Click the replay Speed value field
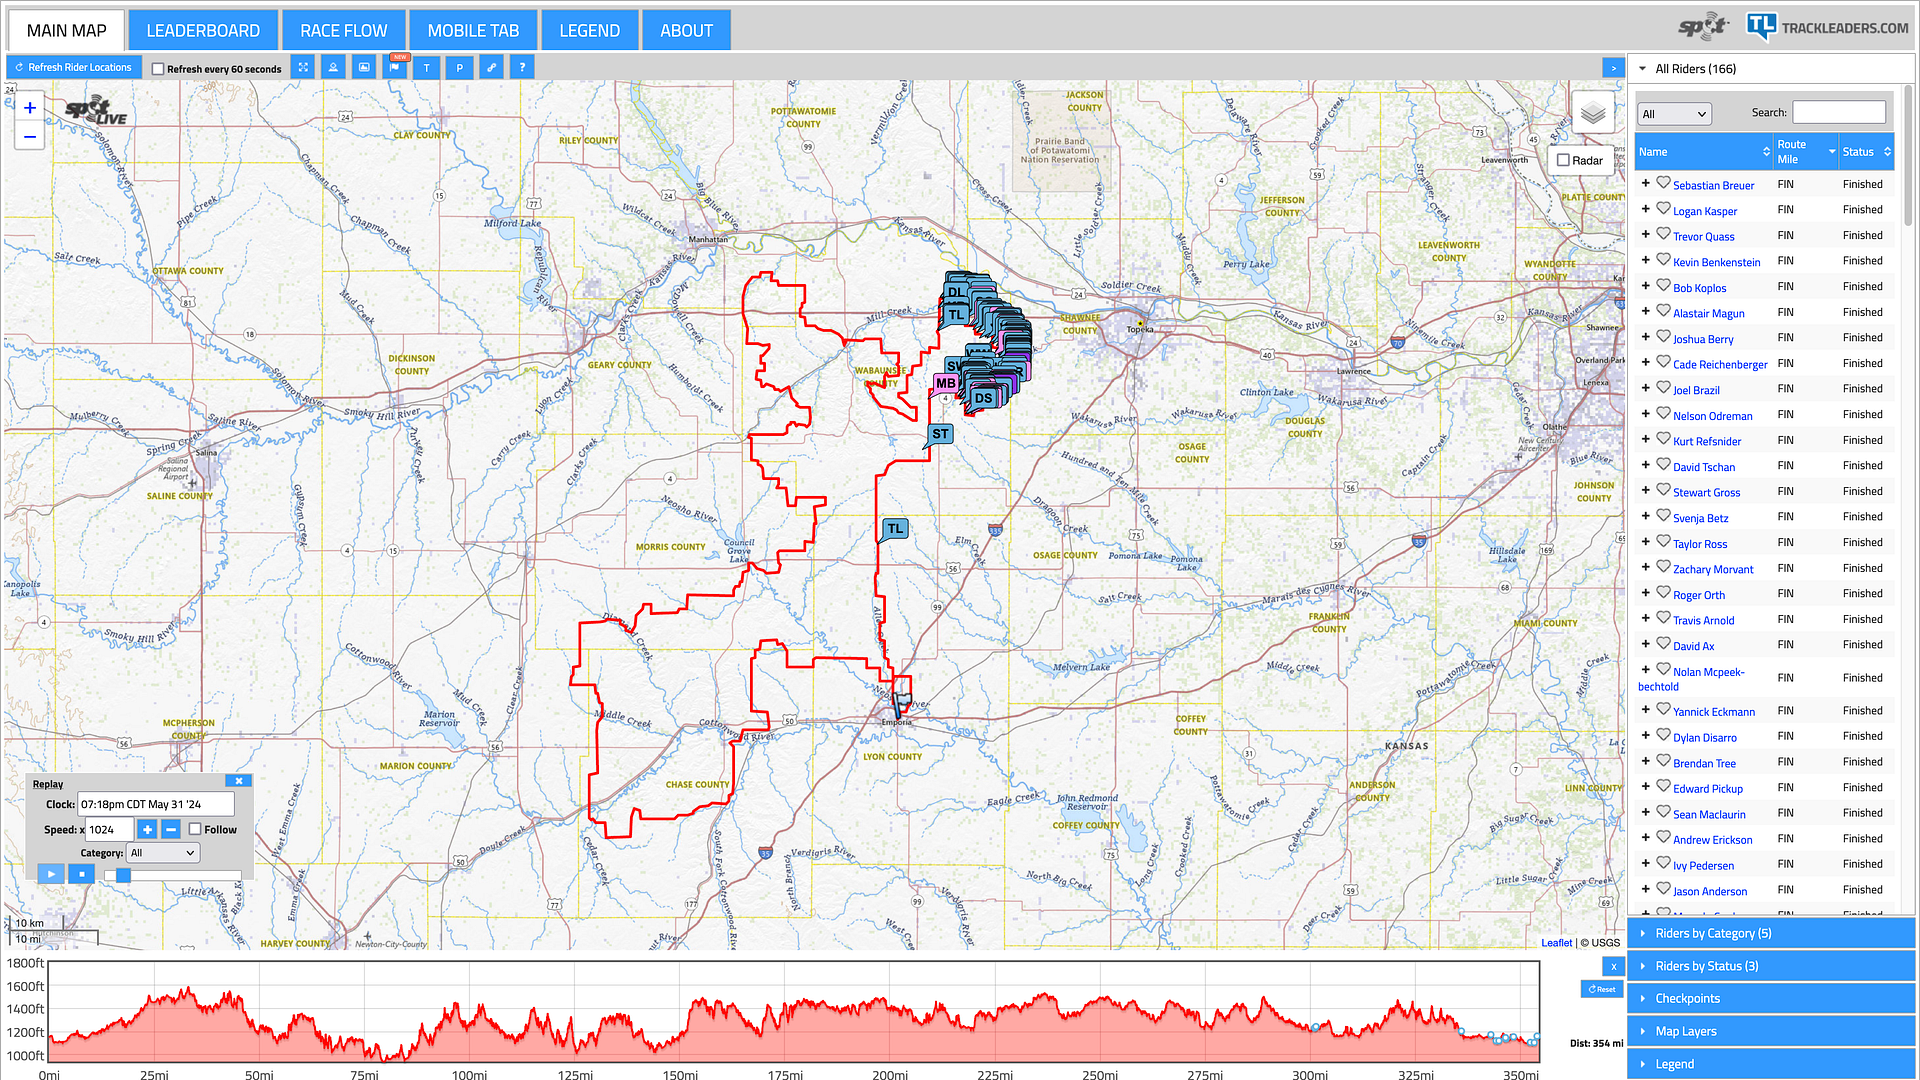Image resolution: width=1920 pixels, height=1080 pixels. (x=108, y=829)
